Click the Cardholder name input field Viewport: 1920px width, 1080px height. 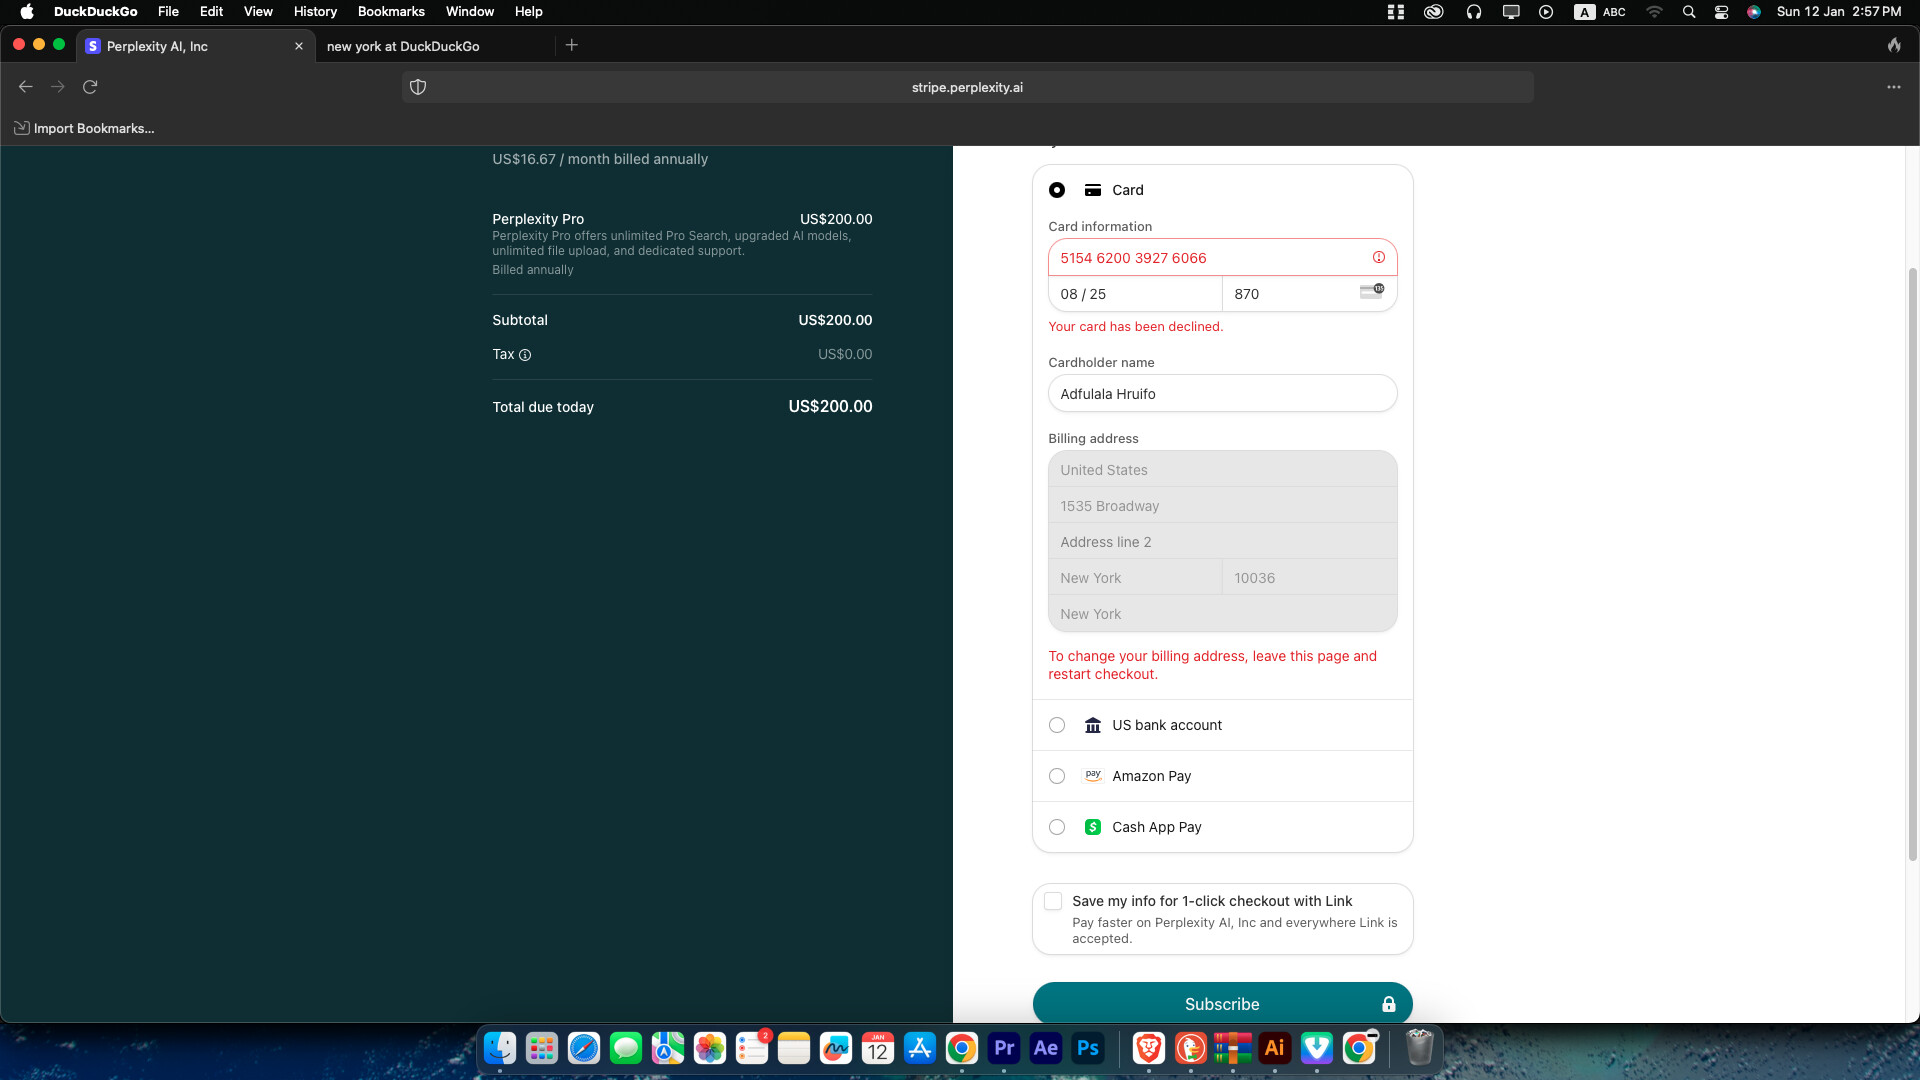click(1222, 394)
